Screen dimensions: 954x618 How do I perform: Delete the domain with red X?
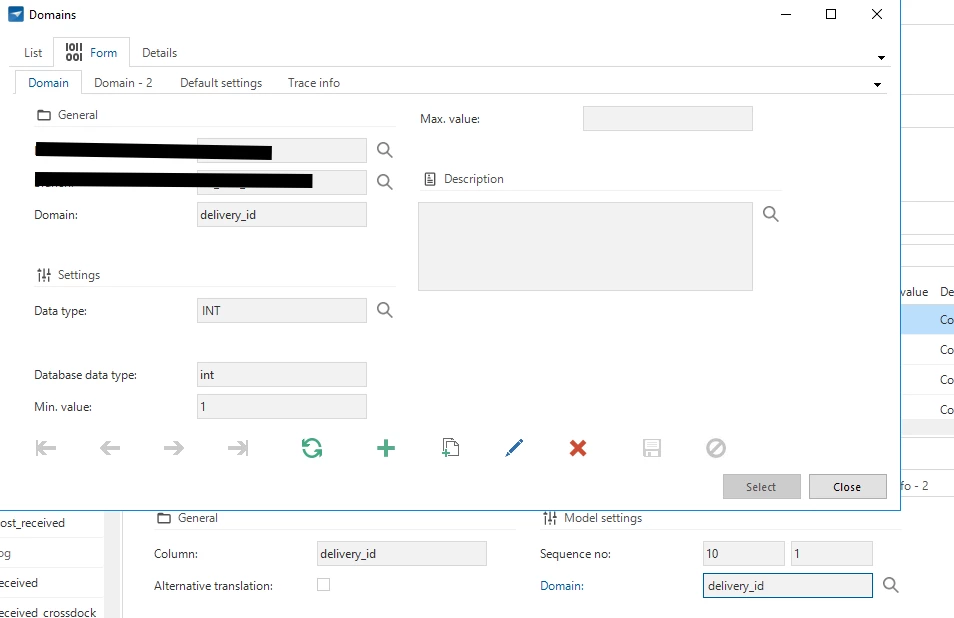(x=578, y=448)
